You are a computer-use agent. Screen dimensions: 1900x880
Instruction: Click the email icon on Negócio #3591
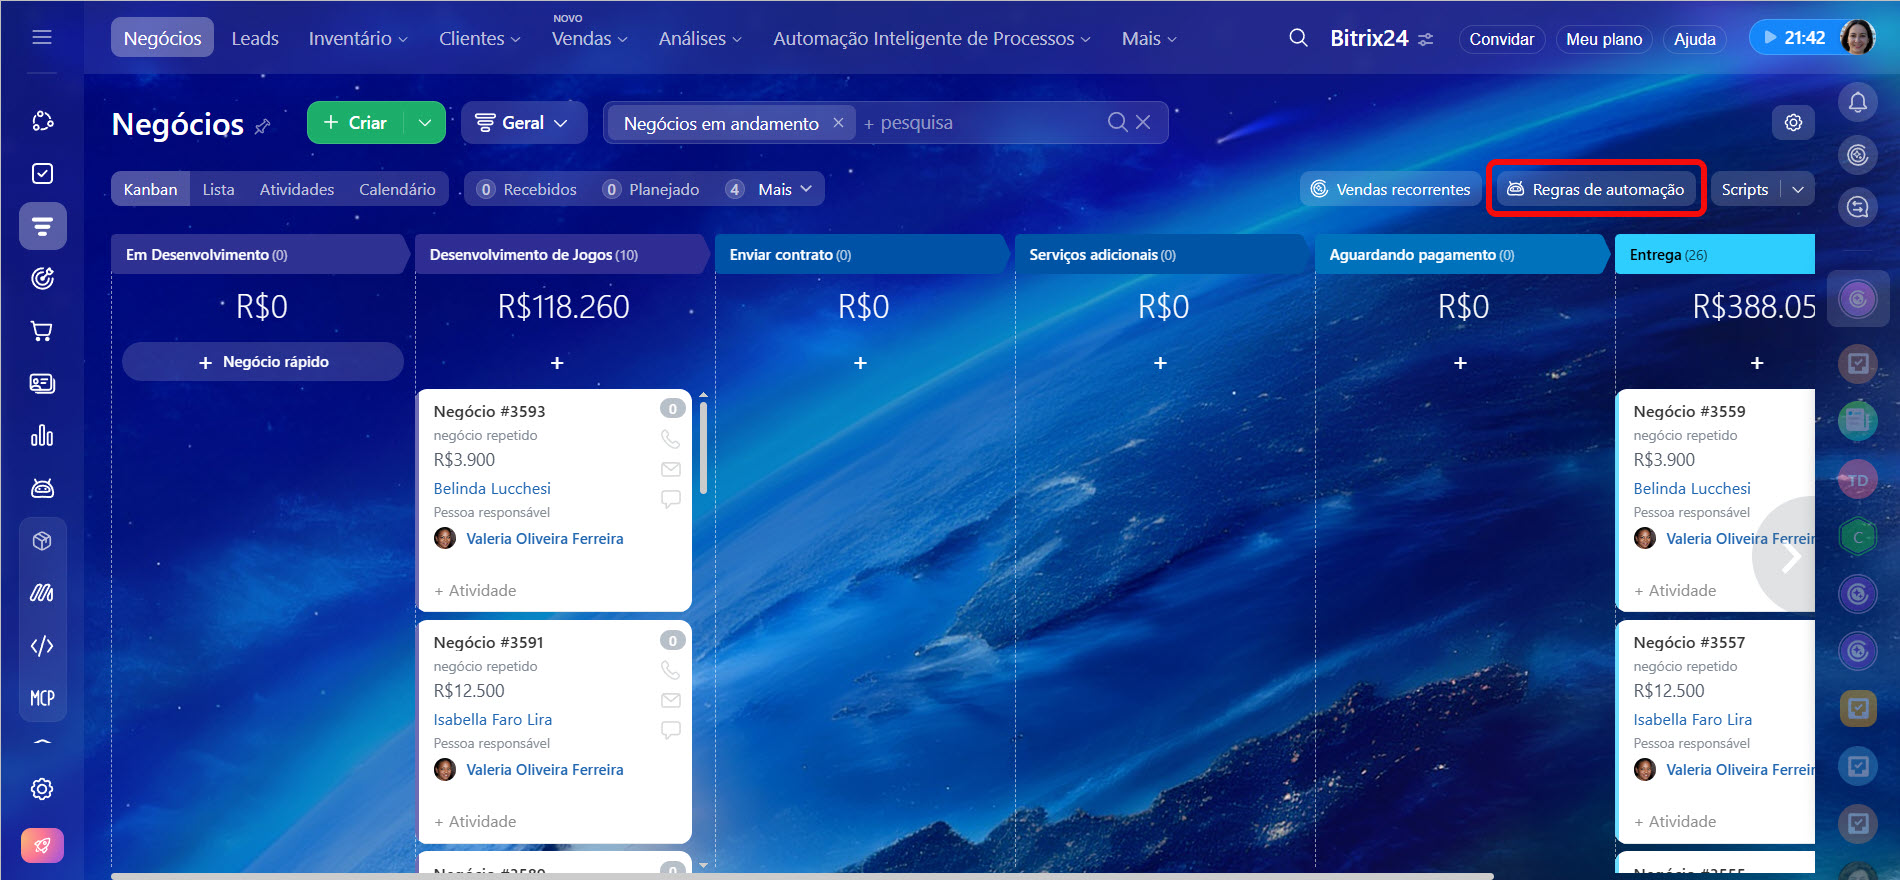(670, 700)
